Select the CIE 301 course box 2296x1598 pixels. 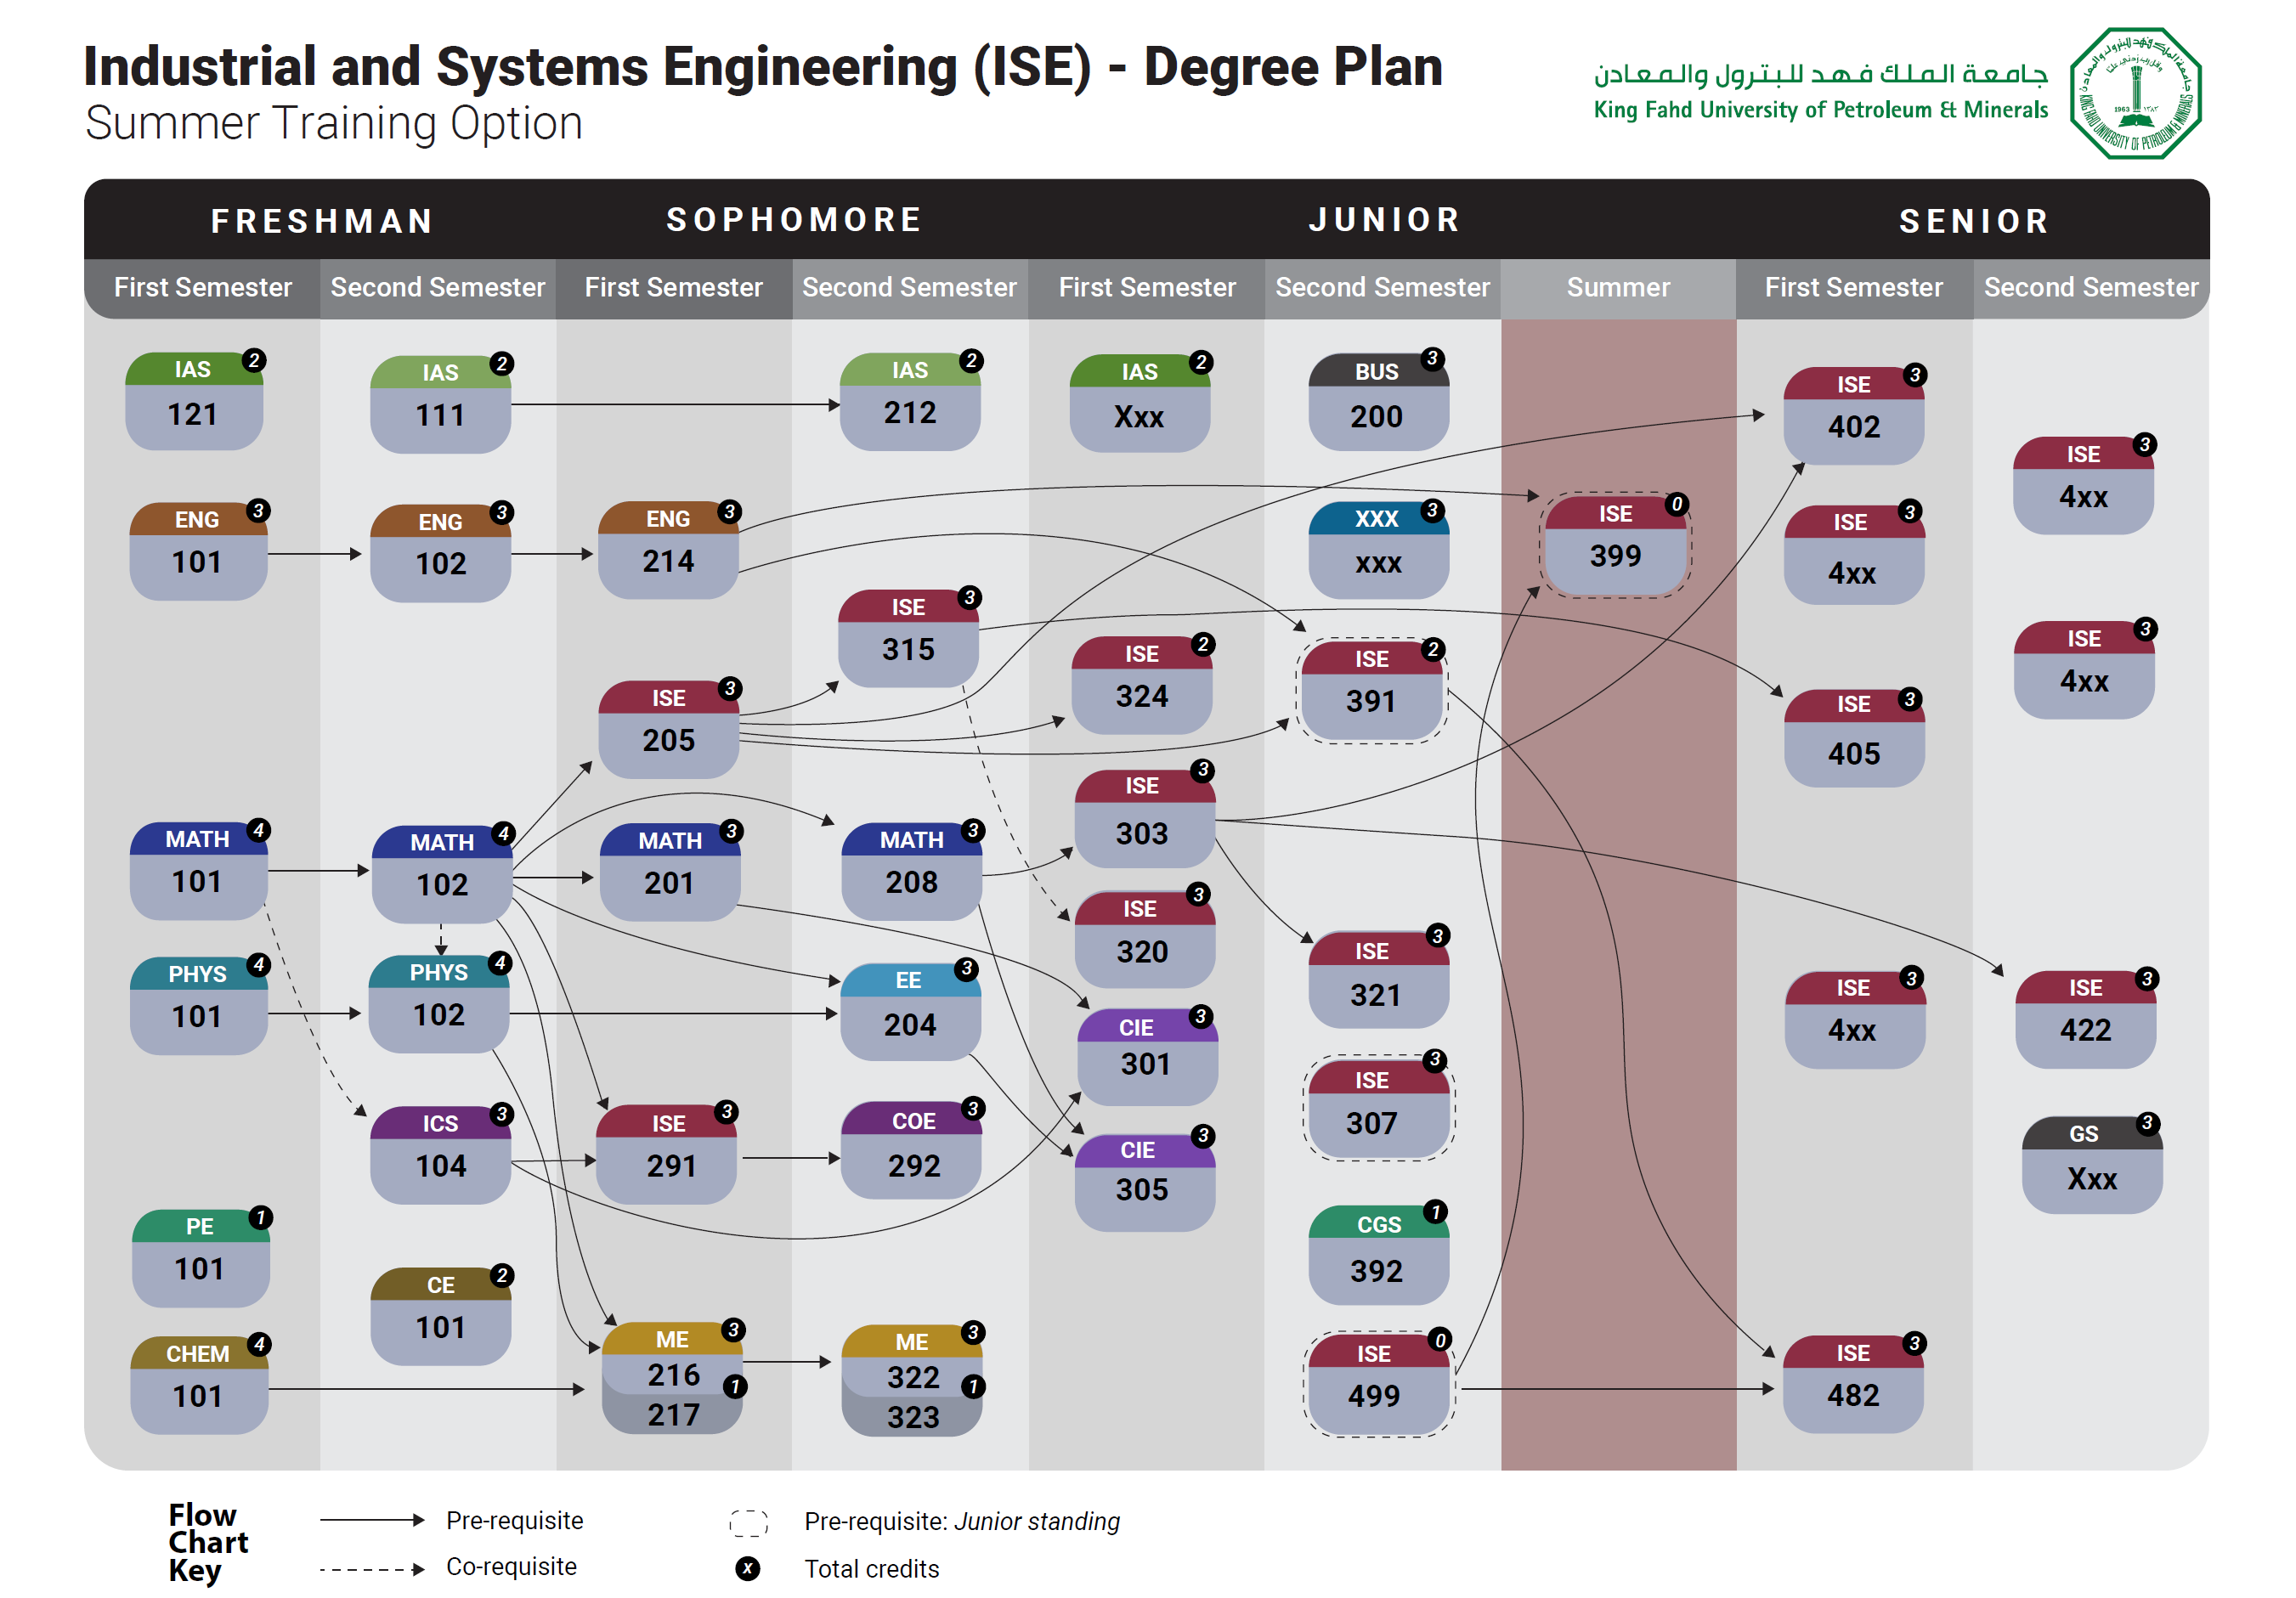tap(1147, 1056)
